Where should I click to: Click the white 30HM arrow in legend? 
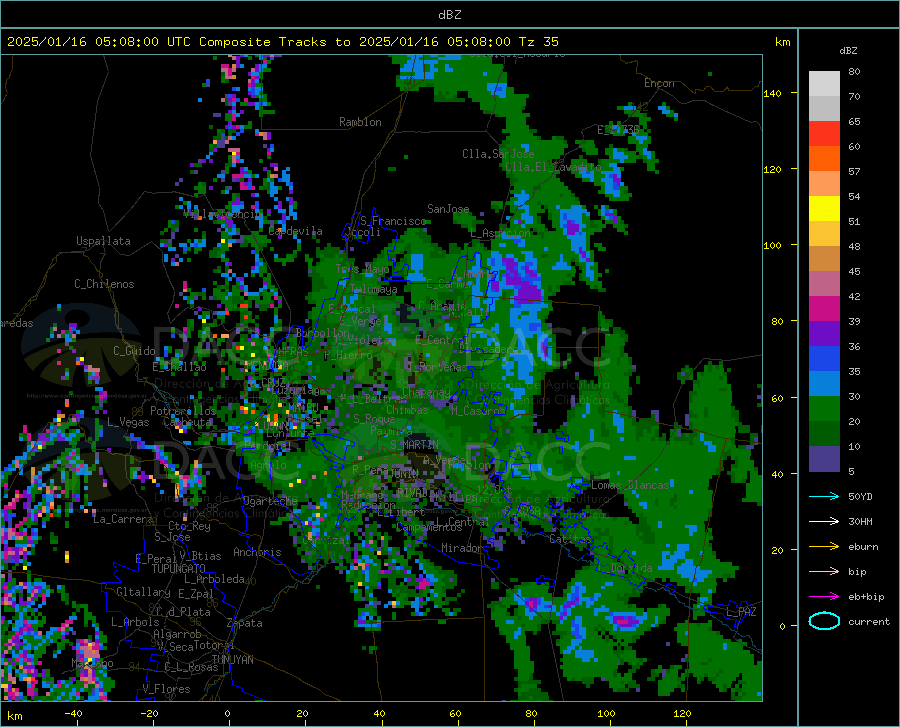coord(824,521)
